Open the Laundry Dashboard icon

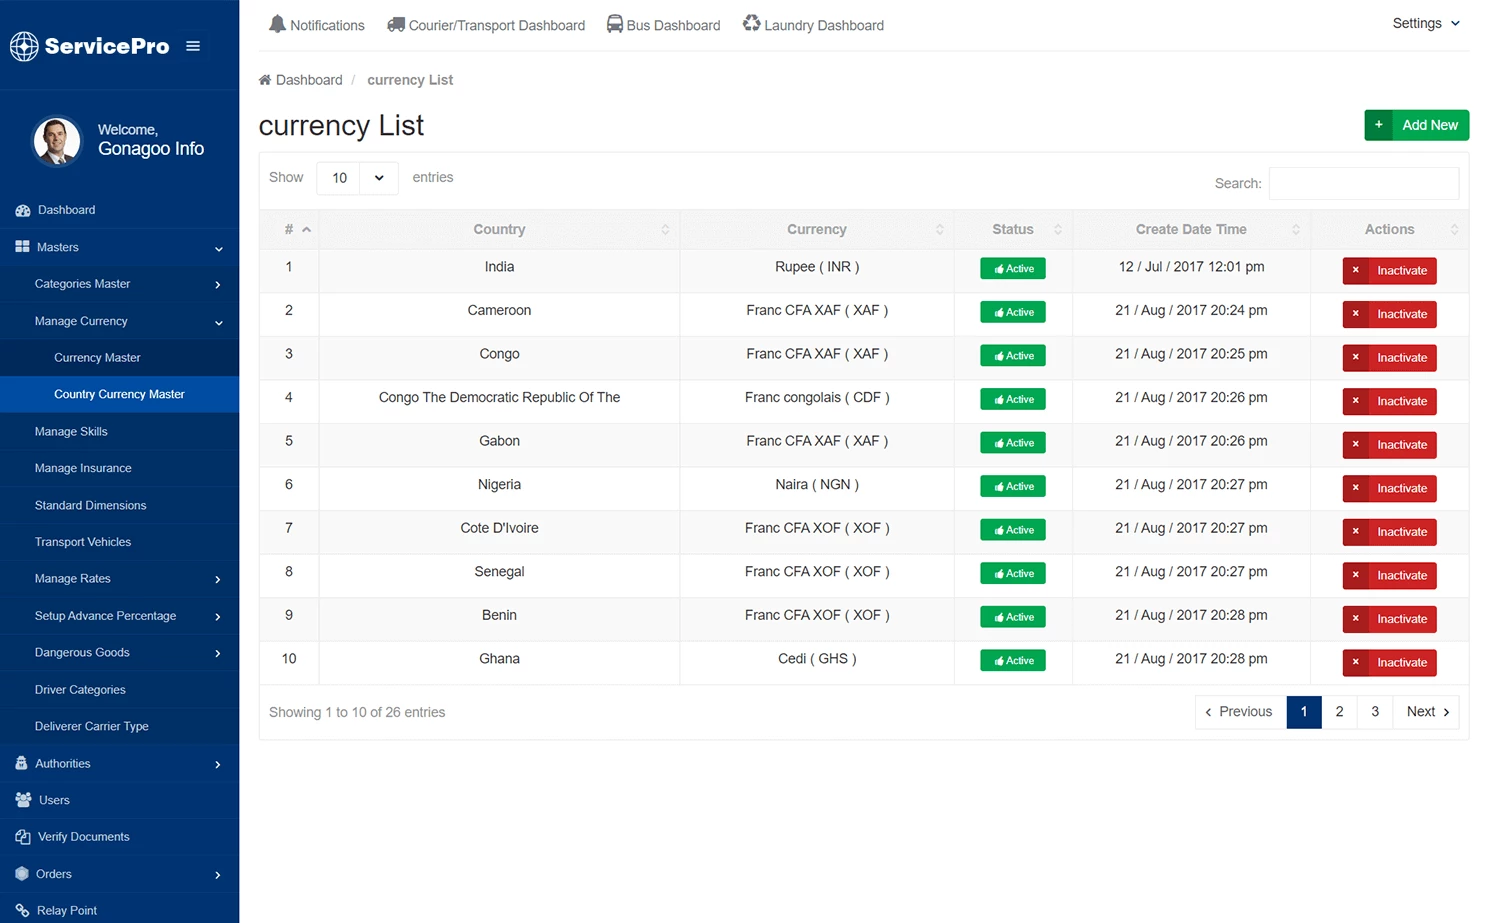(813, 25)
